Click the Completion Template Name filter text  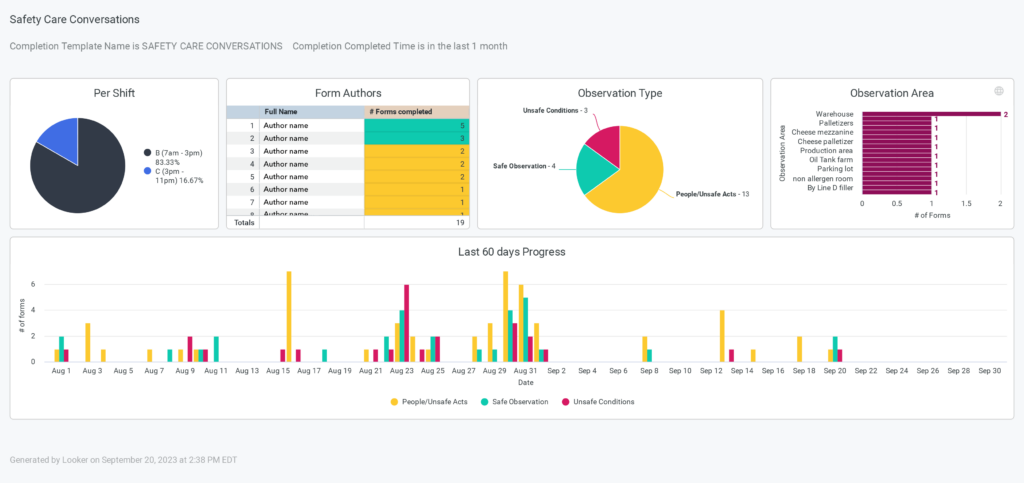pos(146,46)
